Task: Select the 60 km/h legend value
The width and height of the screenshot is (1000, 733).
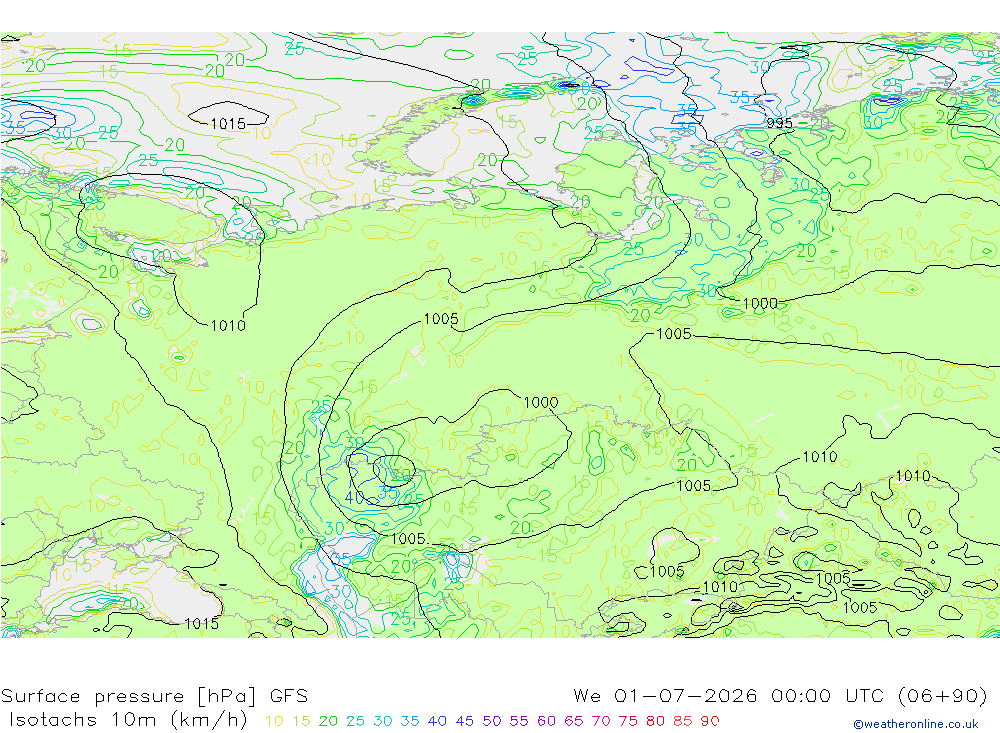Action: pyautogui.click(x=547, y=721)
